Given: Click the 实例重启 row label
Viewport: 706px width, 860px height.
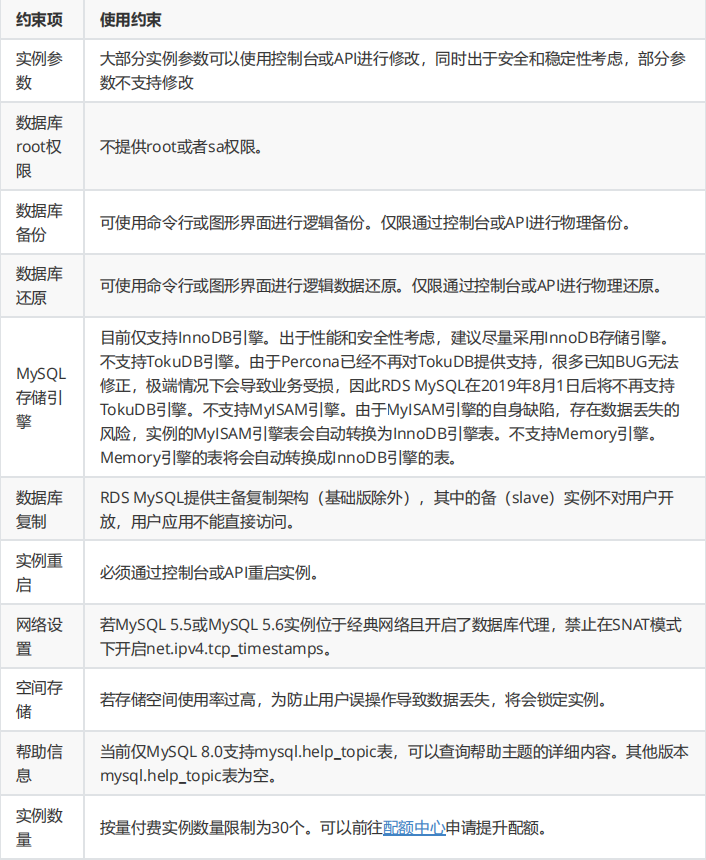Looking at the screenshot, I should [x=39, y=573].
